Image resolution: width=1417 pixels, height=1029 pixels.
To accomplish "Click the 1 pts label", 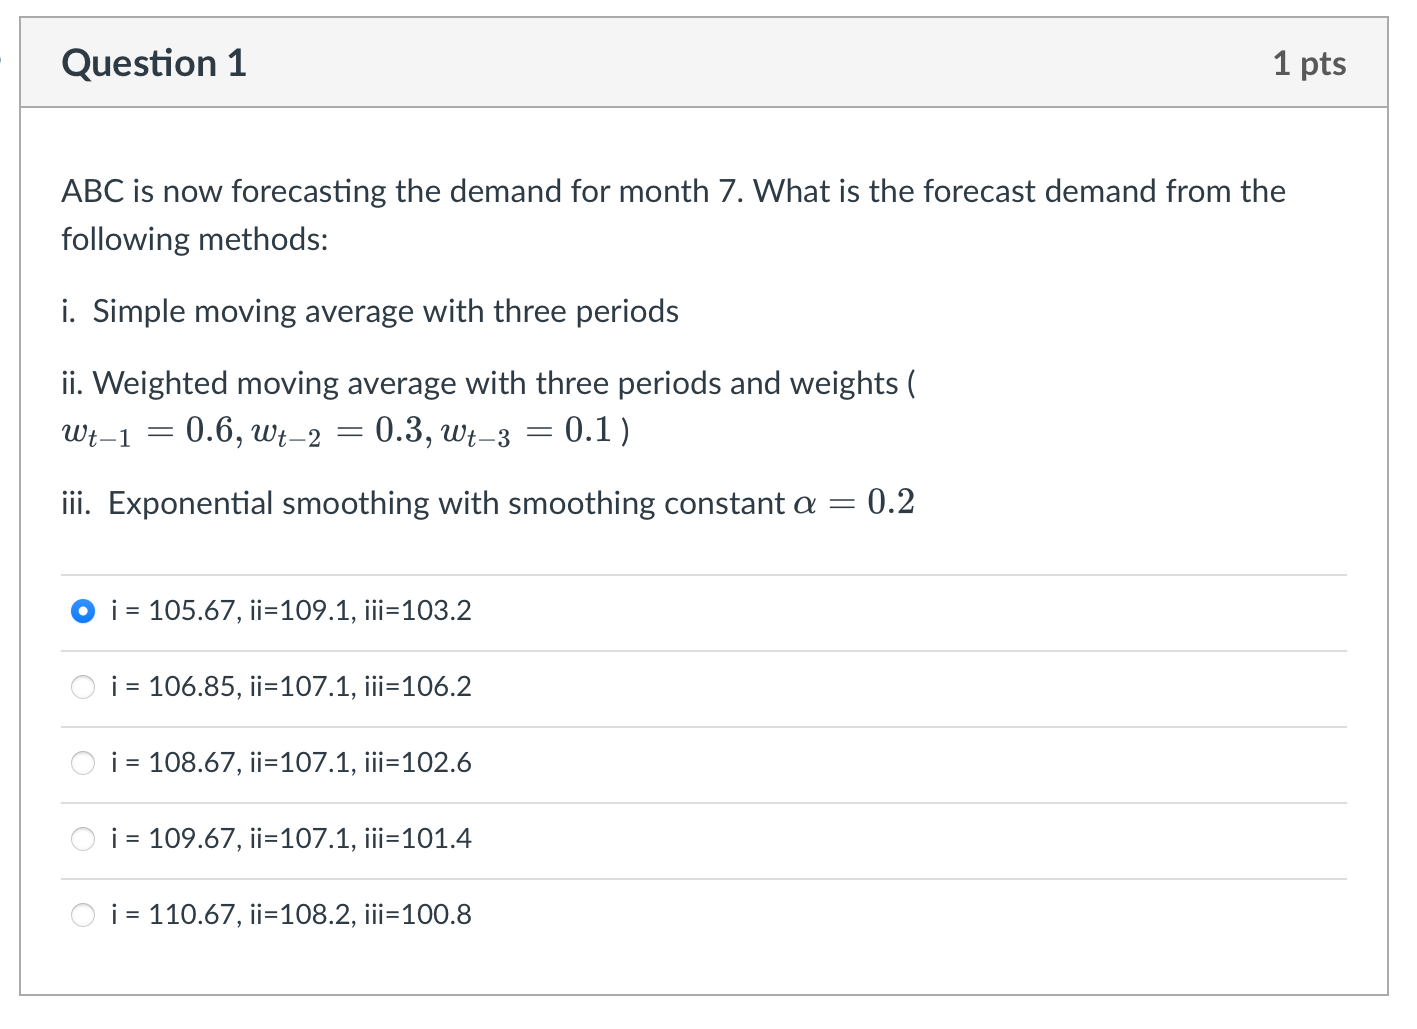I will pyautogui.click(x=1309, y=63).
